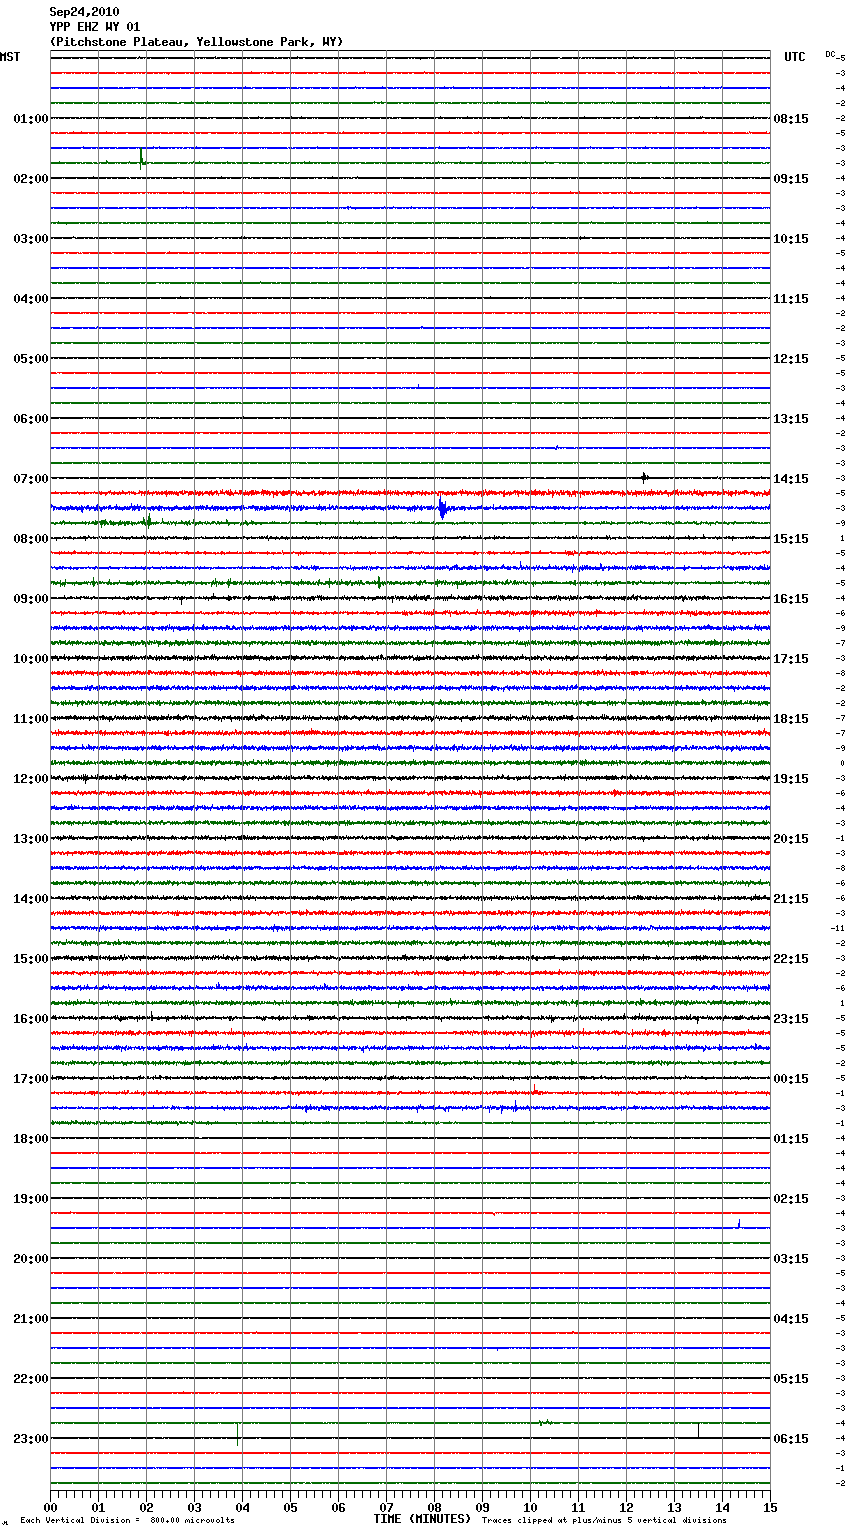Click the DC column heading
Screen dimensions: 850x1534
[x=830, y=54]
